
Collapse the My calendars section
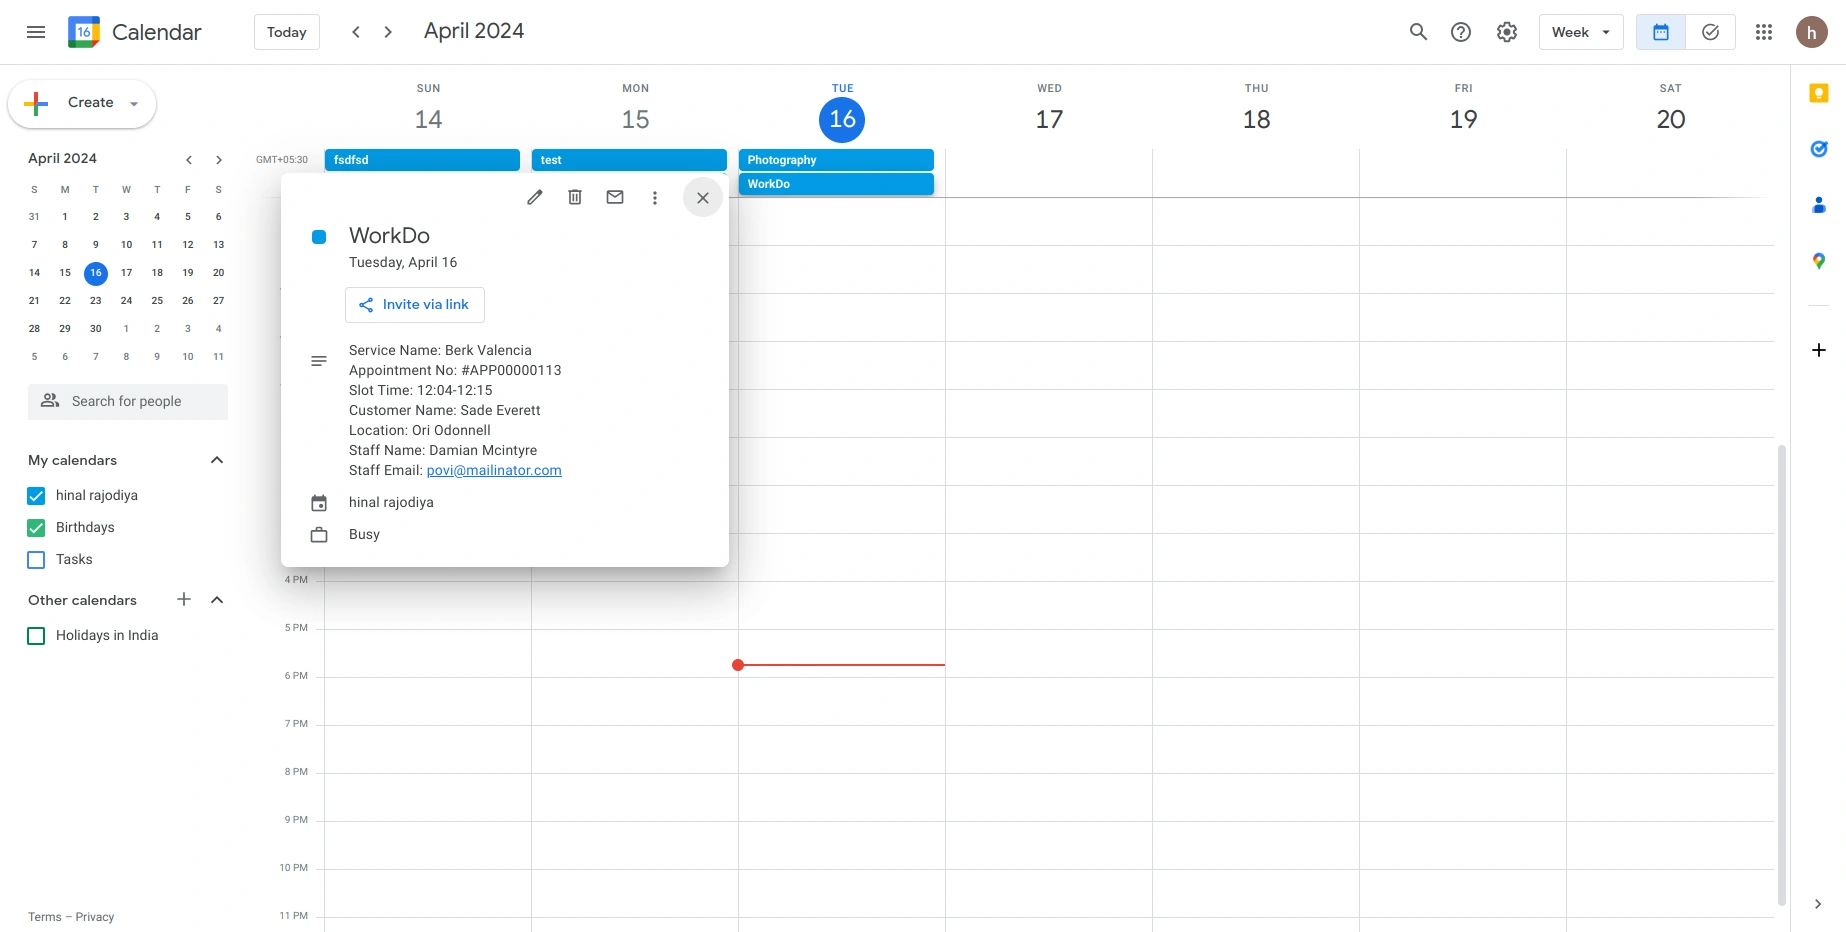tap(216, 460)
